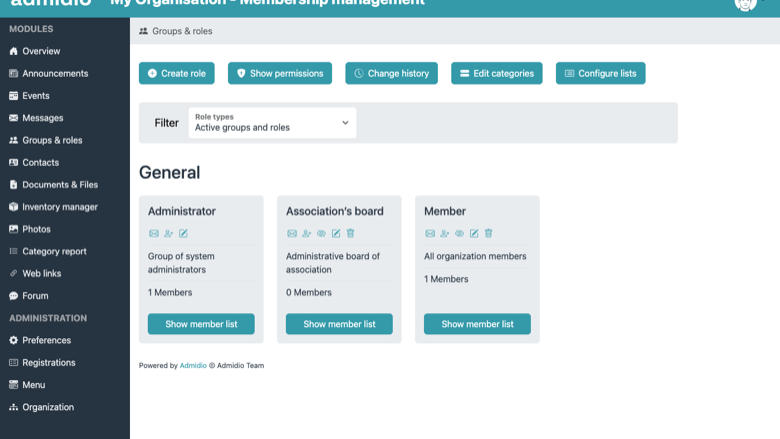Image resolution: width=780 pixels, height=439 pixels.
Task: Open Show permissions view
Action: coord(280,73)
